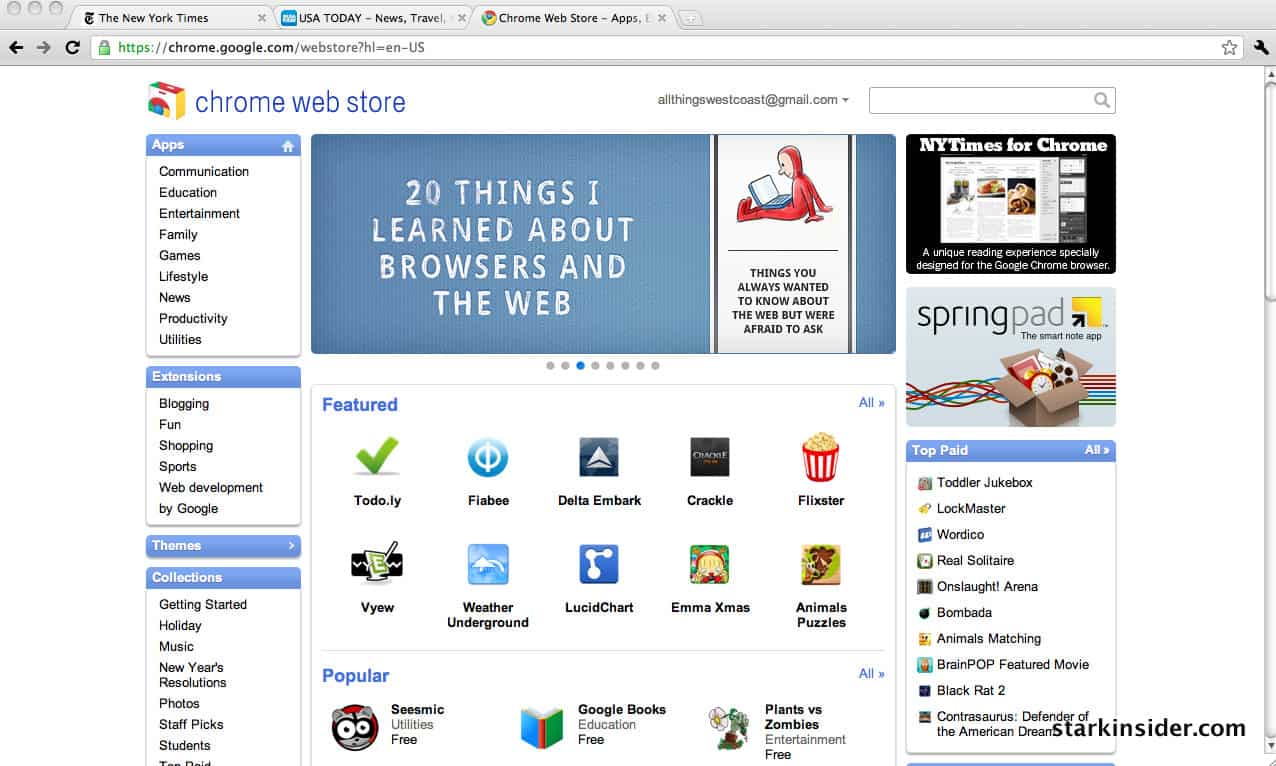Open the Productivity apps category

(x=193, y=318)
